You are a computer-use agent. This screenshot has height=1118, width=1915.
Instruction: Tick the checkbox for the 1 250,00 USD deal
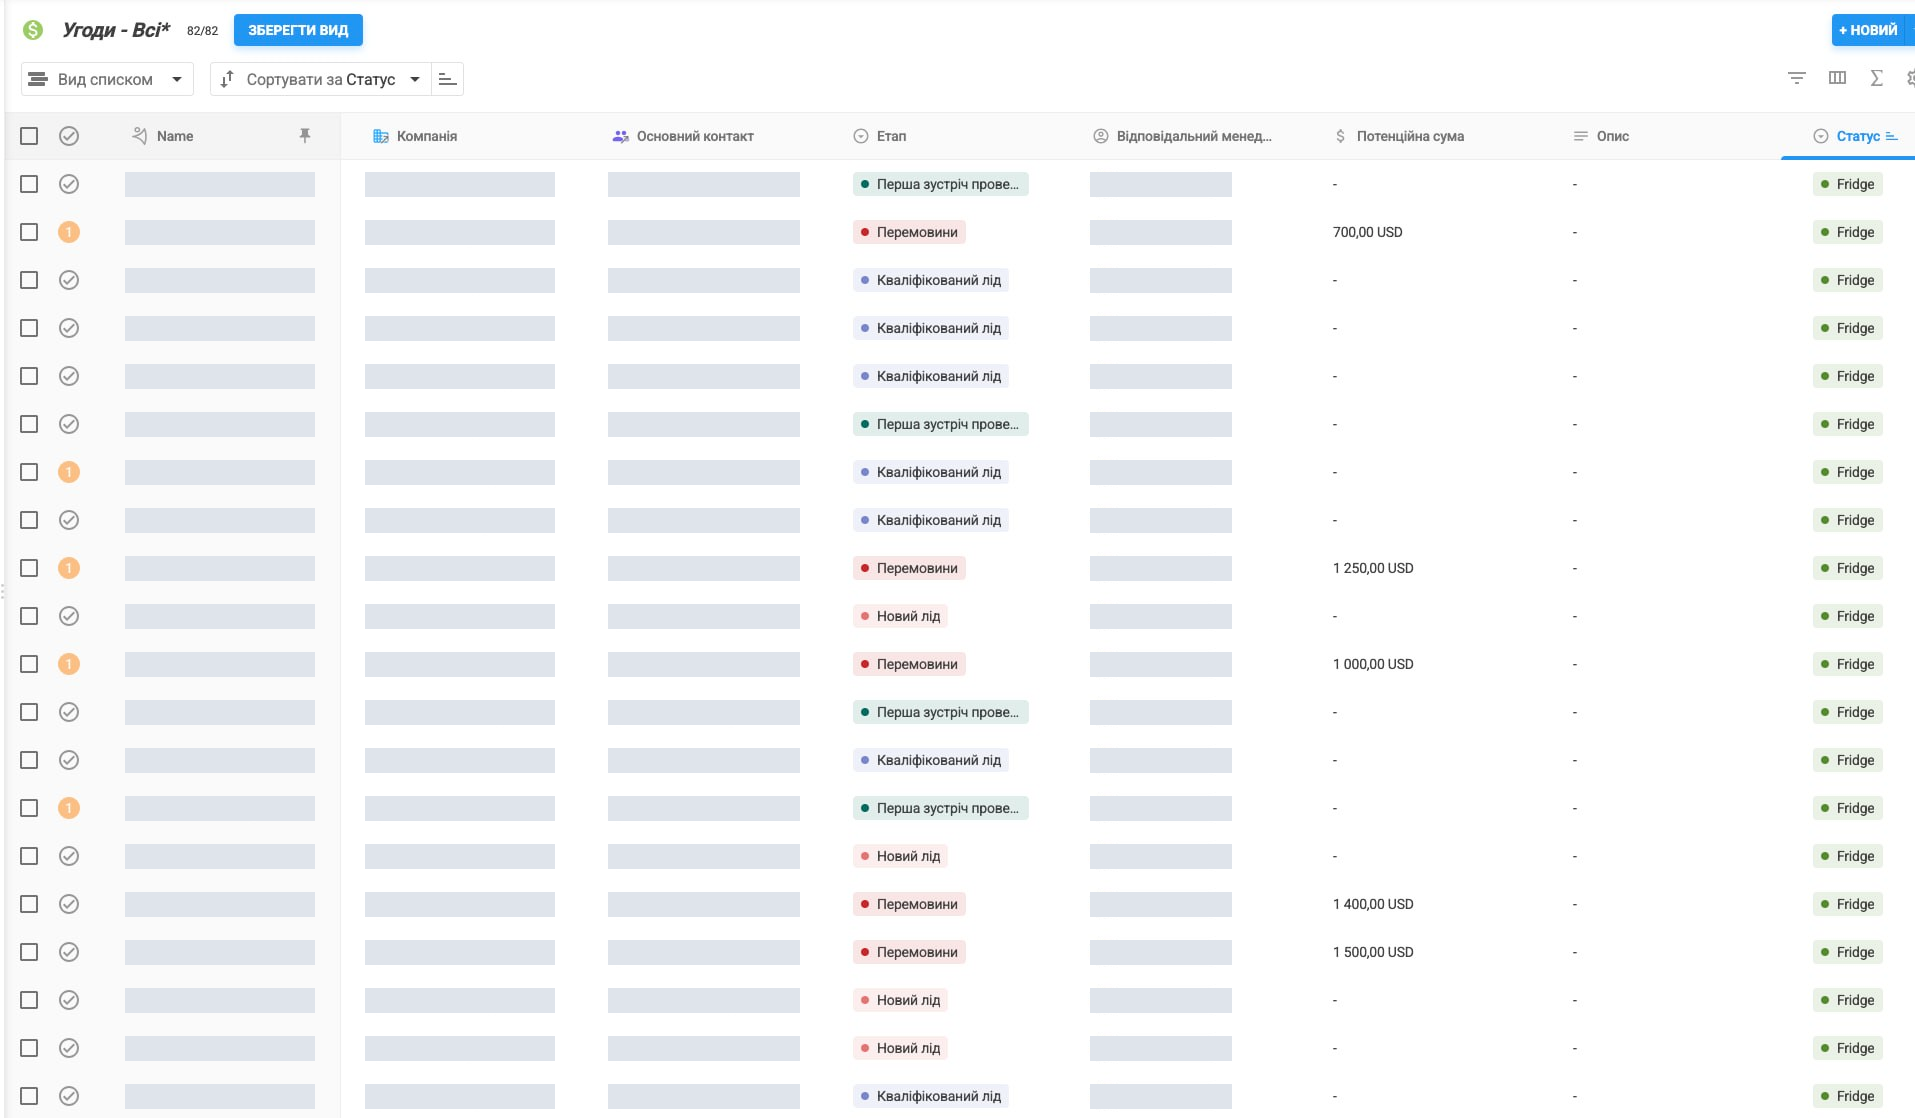(x=29, y=568)
